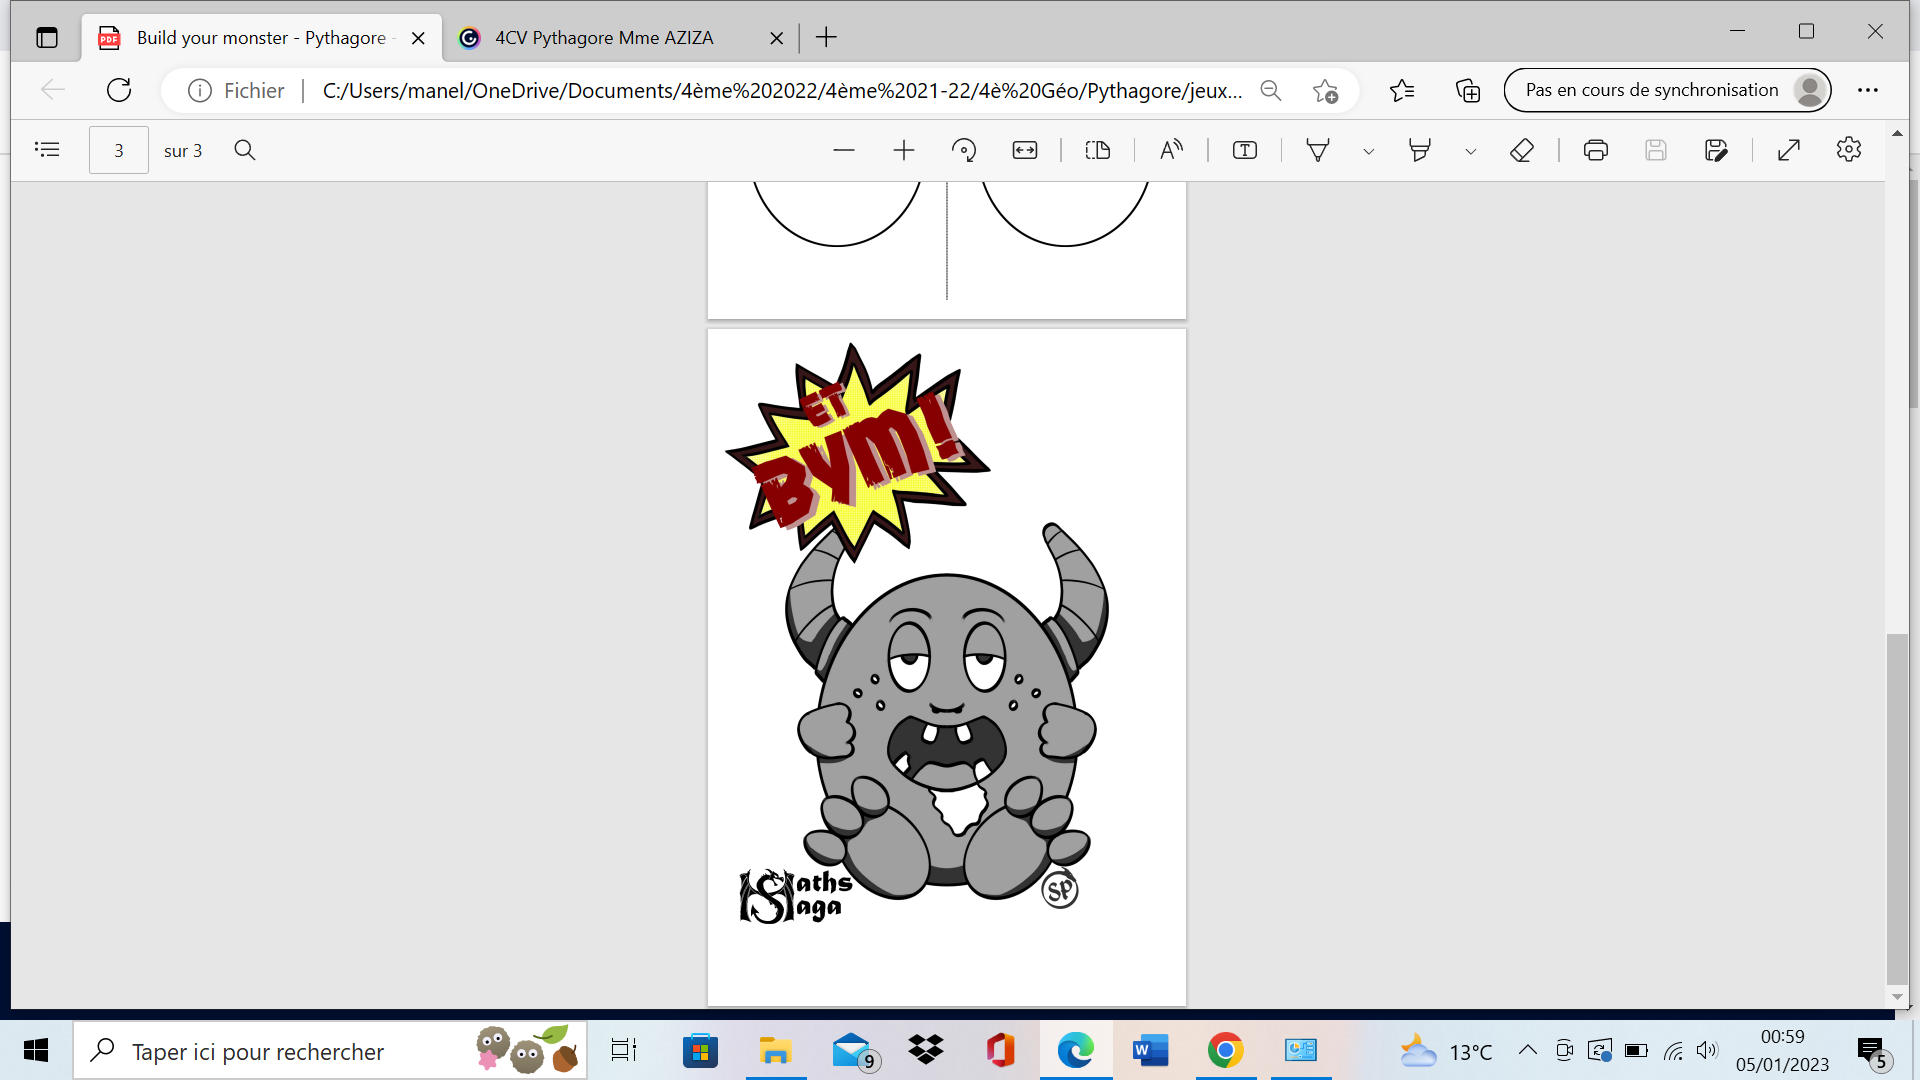This screenshot has width=1920, height=1080.
Task: Toggle the table of contents pane
Action: tap(47, 150)
